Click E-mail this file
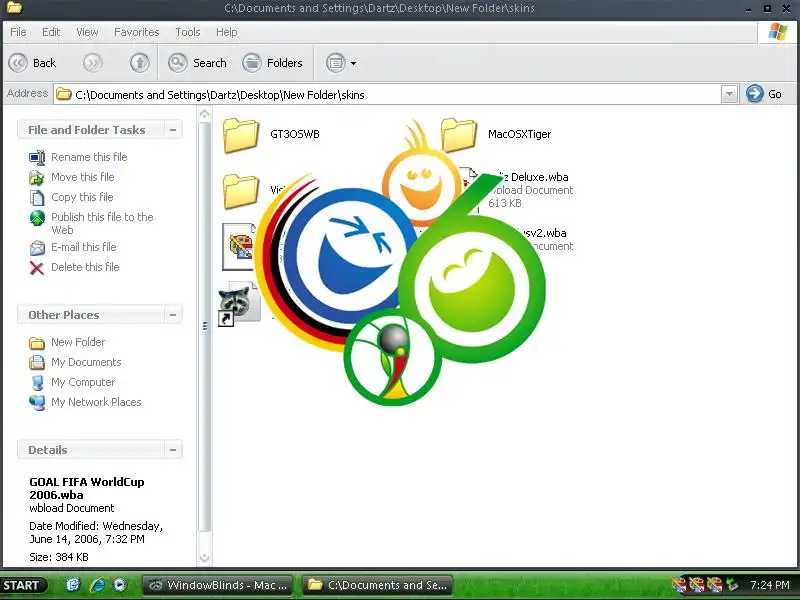 [x=84, y=247]
